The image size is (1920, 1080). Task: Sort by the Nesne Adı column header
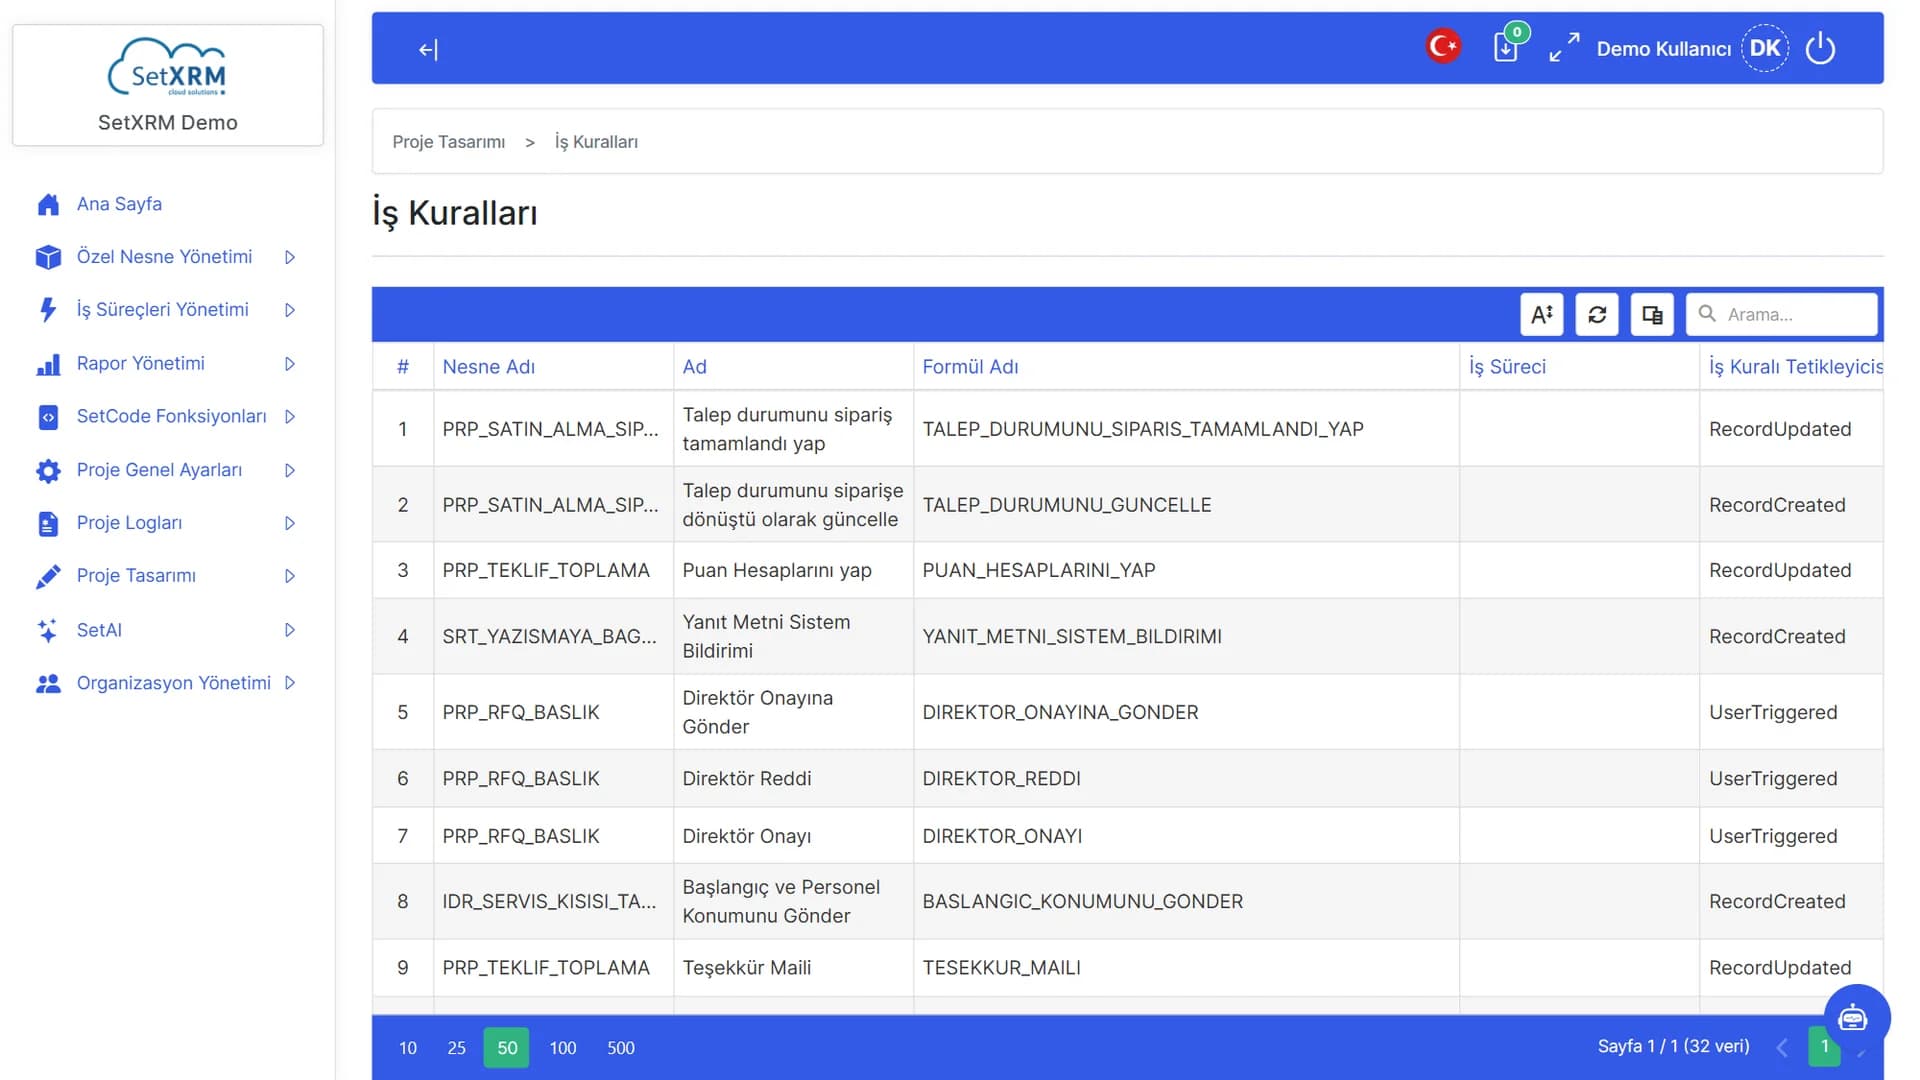pyautogui.click(x=488, y=367)
